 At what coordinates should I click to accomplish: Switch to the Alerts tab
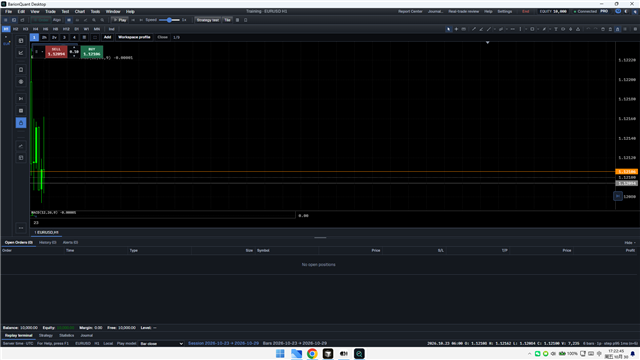[x=70, y=242]
